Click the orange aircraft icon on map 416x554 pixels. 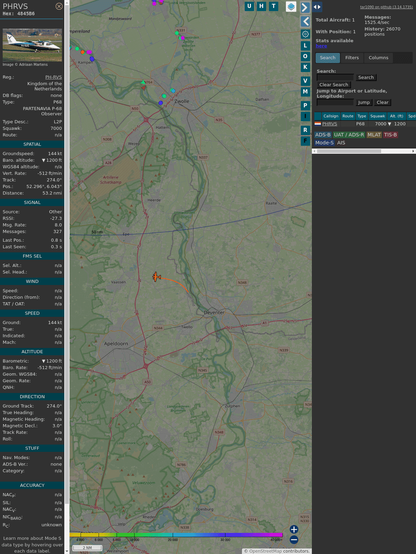pyautogui.click(x=156, y=277)
